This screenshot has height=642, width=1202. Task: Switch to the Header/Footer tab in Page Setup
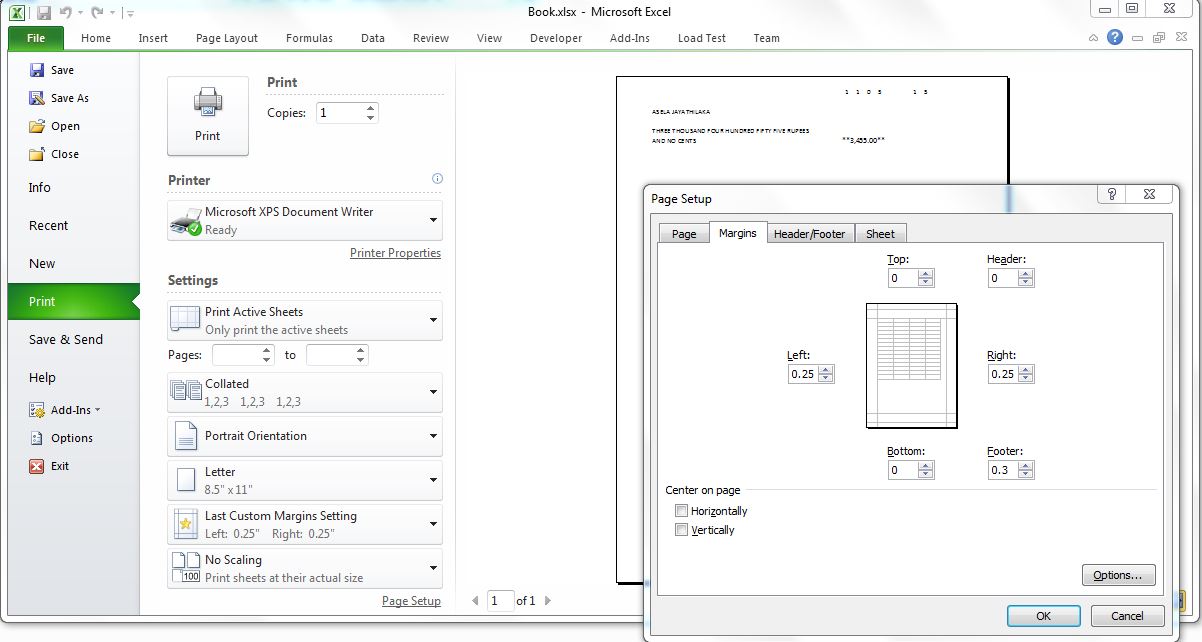tap(809, 233)
